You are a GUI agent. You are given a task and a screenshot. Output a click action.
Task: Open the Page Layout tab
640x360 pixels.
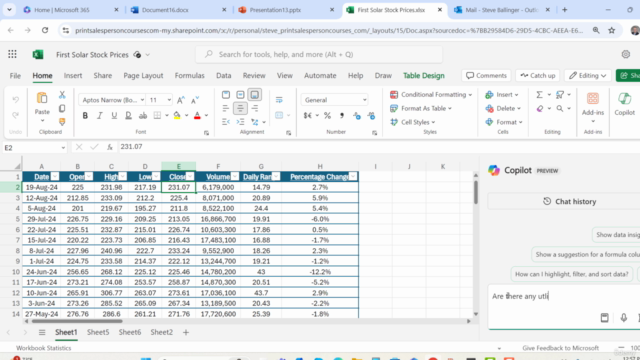click(143, 76)
